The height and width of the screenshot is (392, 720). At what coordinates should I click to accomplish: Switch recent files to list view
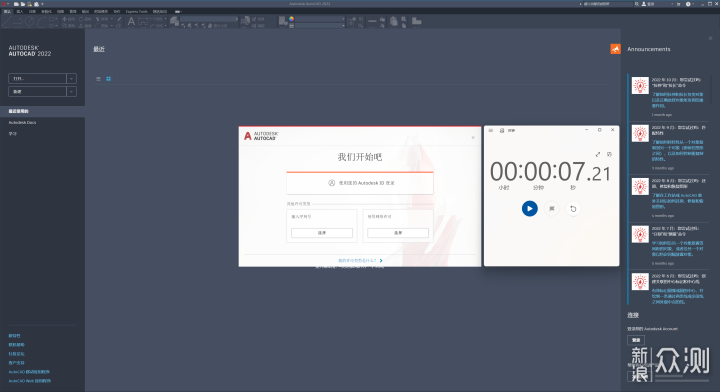pos(98,79)
